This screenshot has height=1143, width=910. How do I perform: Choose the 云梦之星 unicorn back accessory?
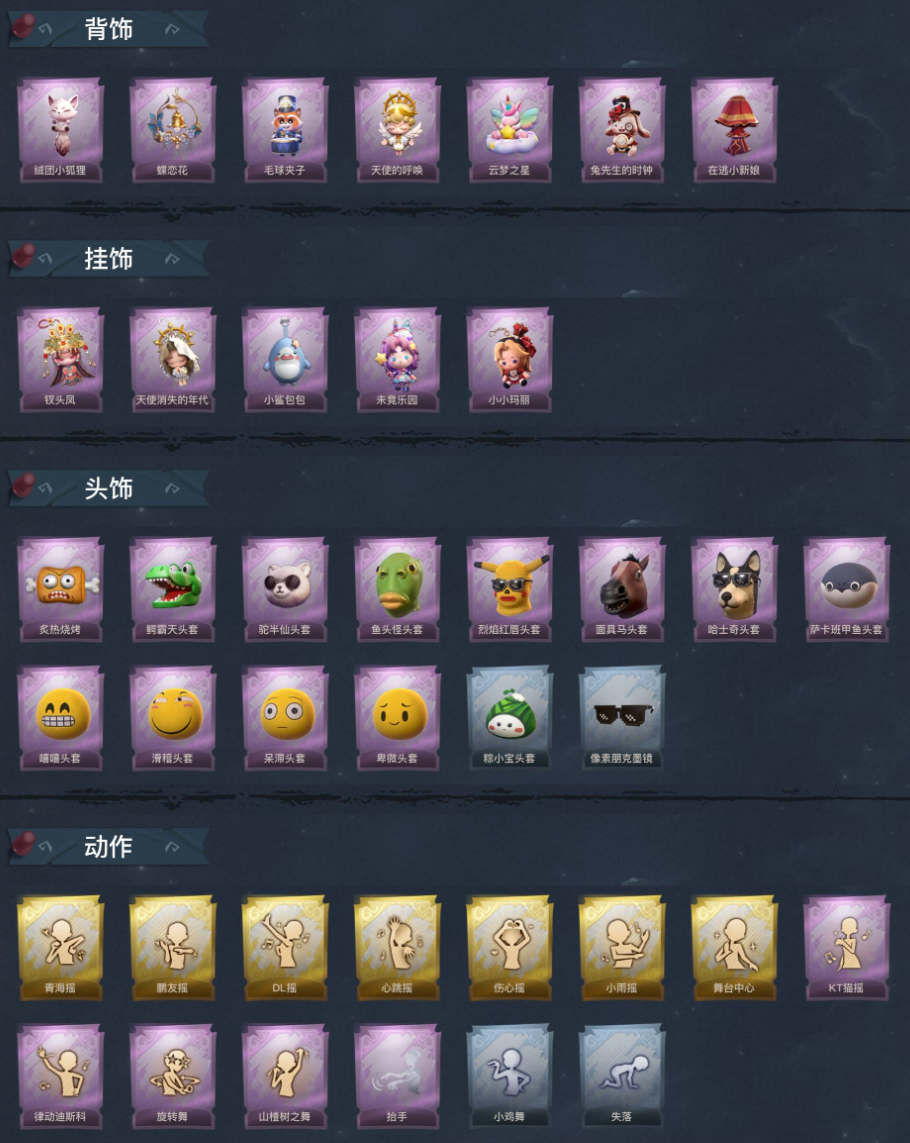[510, 130]
